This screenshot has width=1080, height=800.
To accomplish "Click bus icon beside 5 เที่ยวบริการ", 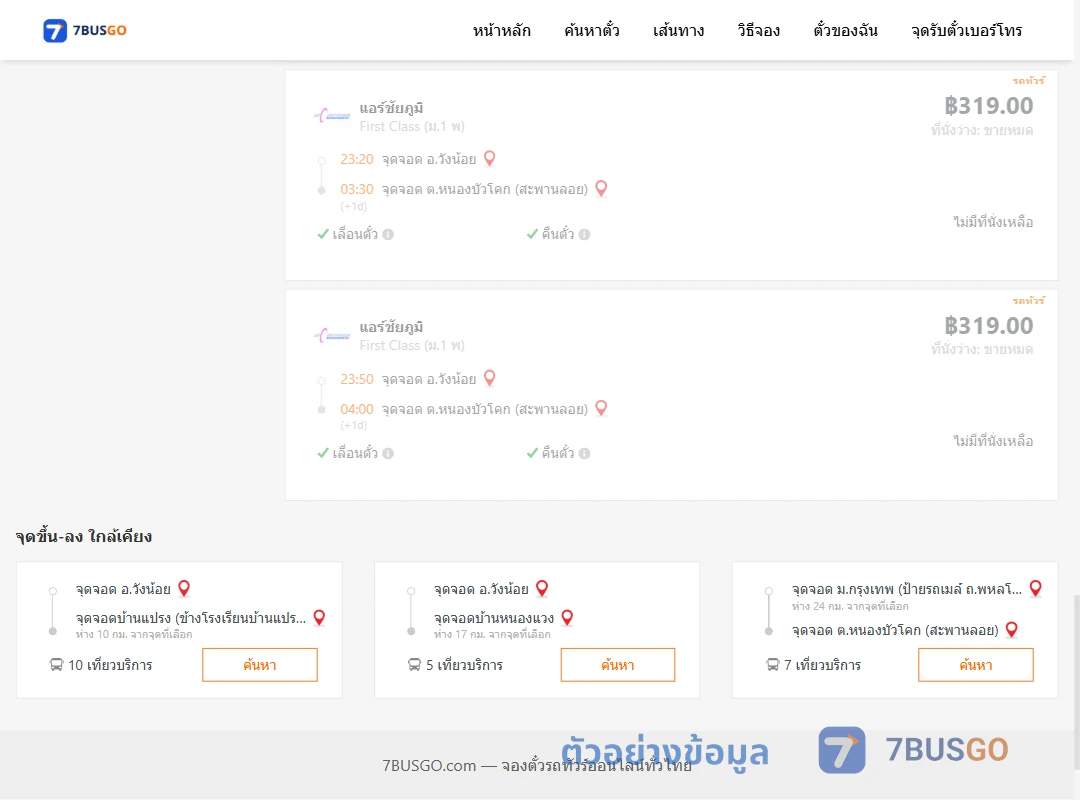I will point(414,665).
